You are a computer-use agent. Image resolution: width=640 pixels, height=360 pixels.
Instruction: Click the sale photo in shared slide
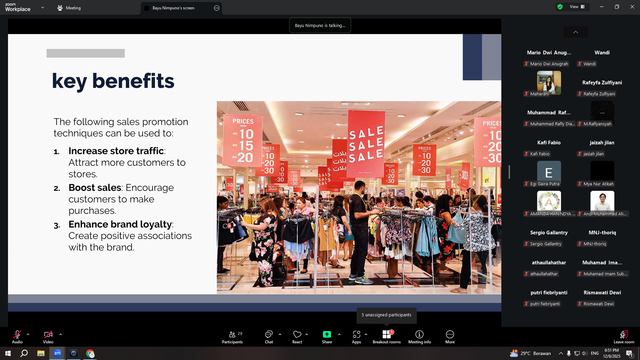[359, 197]
